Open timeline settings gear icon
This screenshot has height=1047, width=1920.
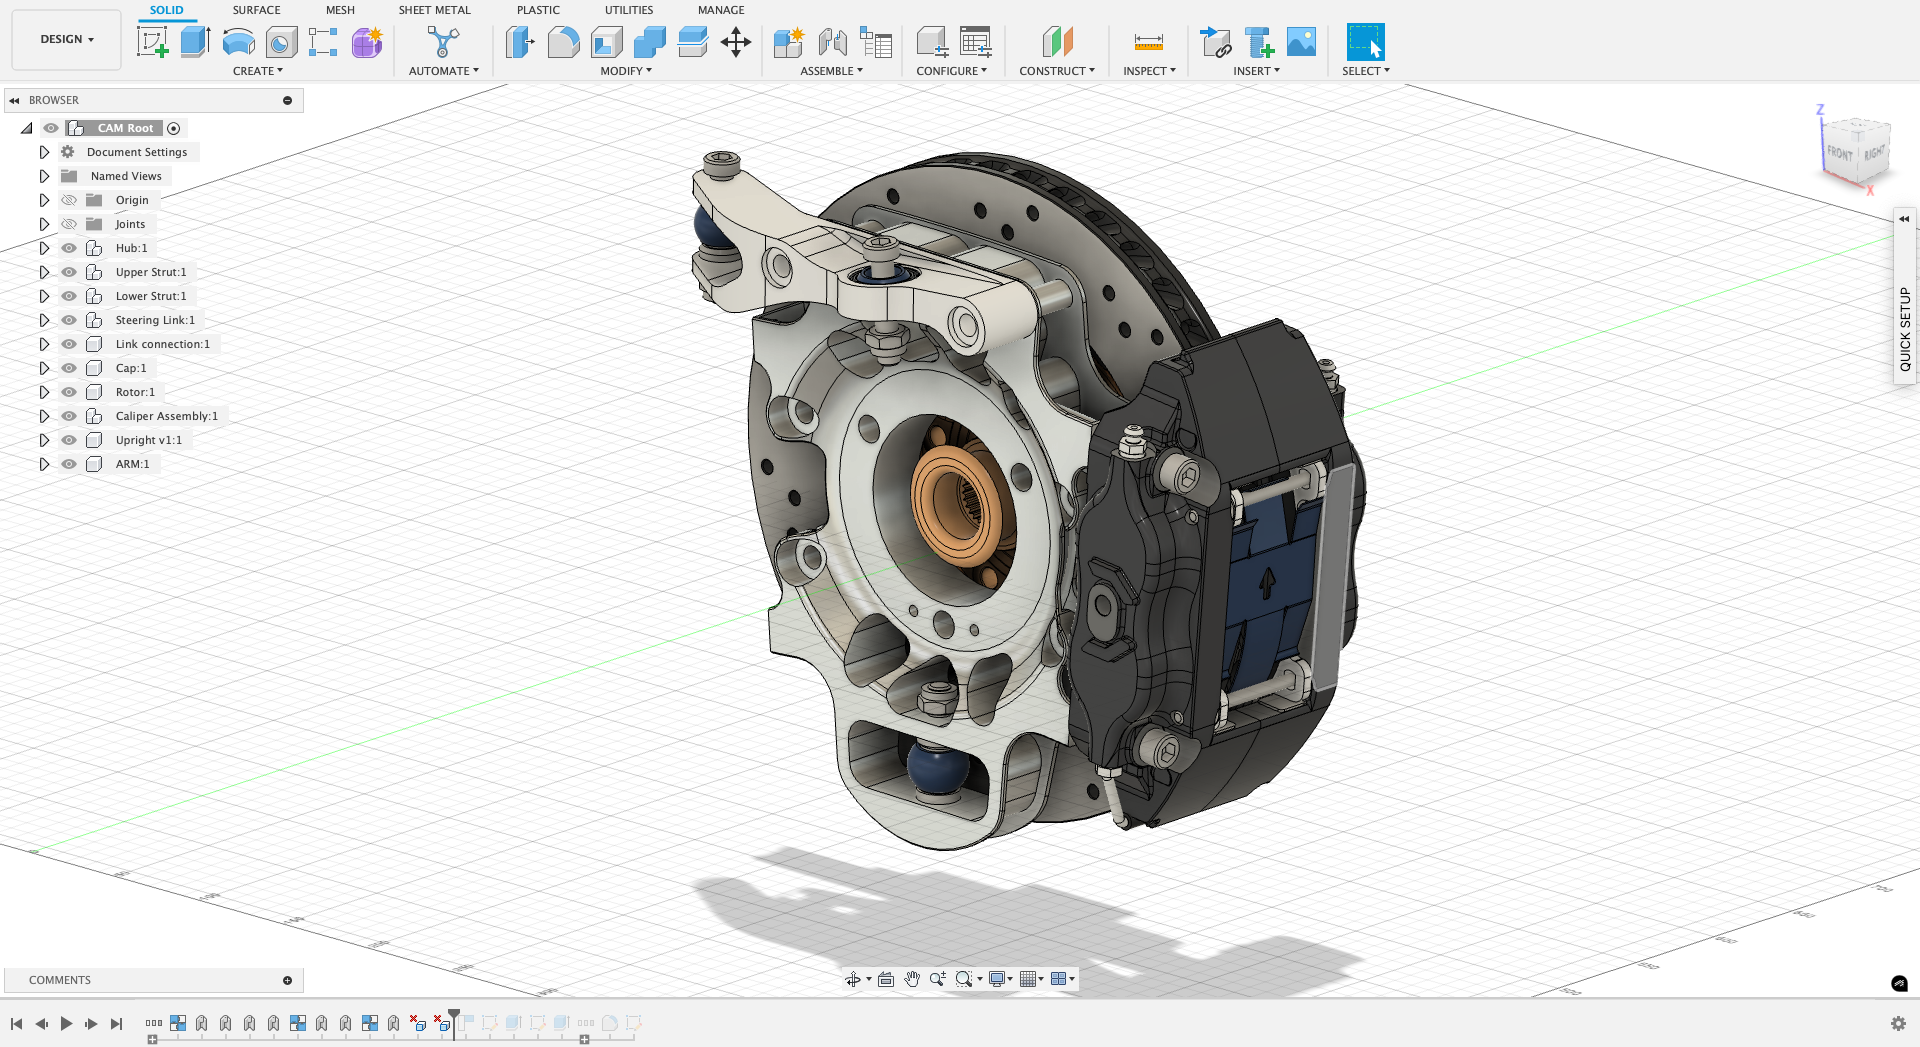(x=1898, y=1023)
